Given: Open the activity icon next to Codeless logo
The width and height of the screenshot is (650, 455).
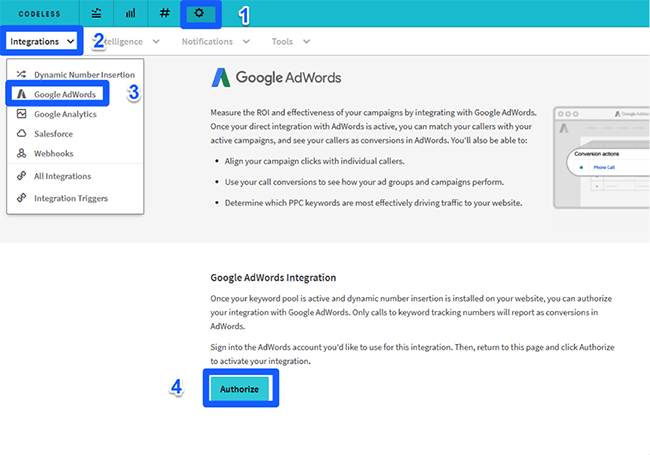Looking at the screenshot, I should point(96,13).
